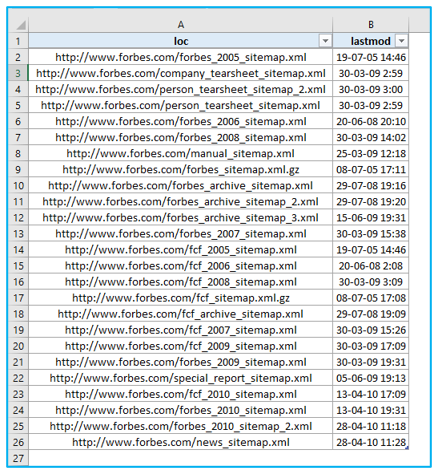Viewport: 440px width, 476px height.
Task: Select cell with special_report_sitemap.xml URL
Action: point(181,378)
